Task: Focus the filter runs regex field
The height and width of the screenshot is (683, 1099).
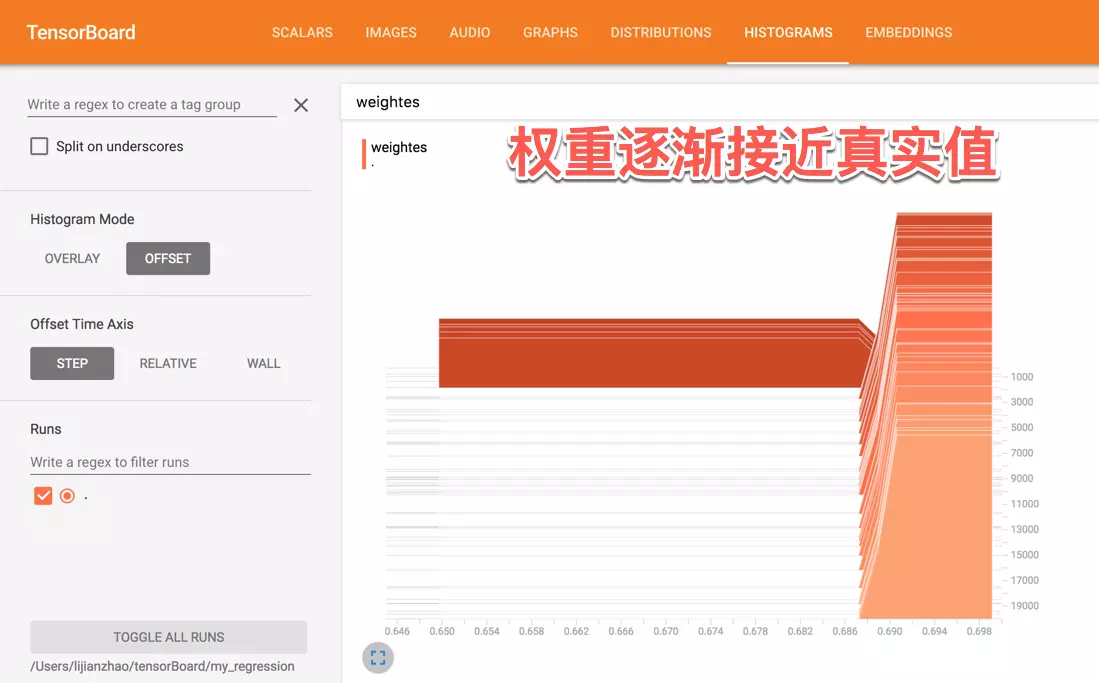Action: [170, 462]
